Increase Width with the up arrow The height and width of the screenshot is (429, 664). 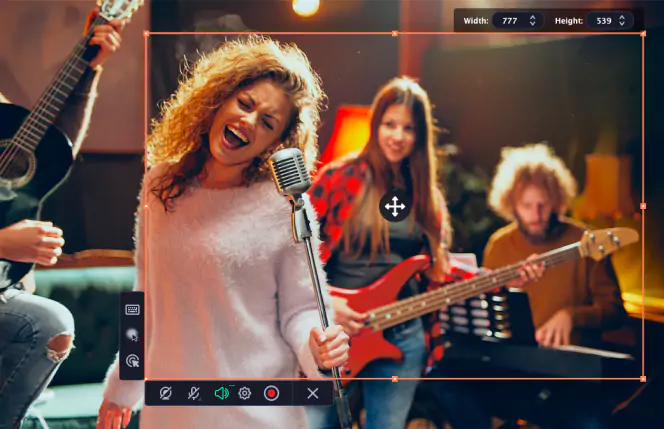(x=533, y=17)
